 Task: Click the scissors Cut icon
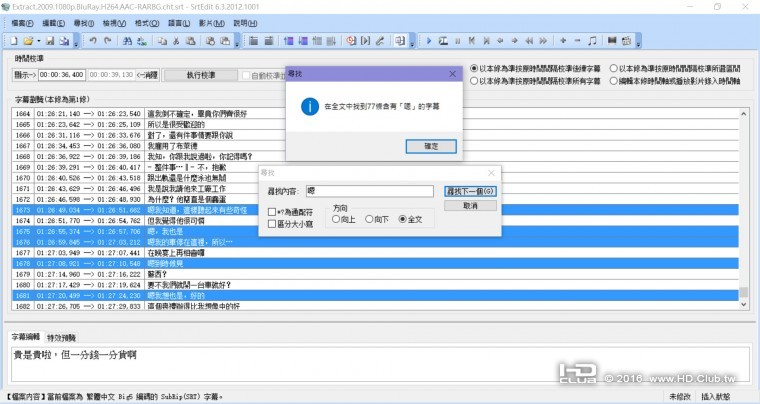coord(176,41)
